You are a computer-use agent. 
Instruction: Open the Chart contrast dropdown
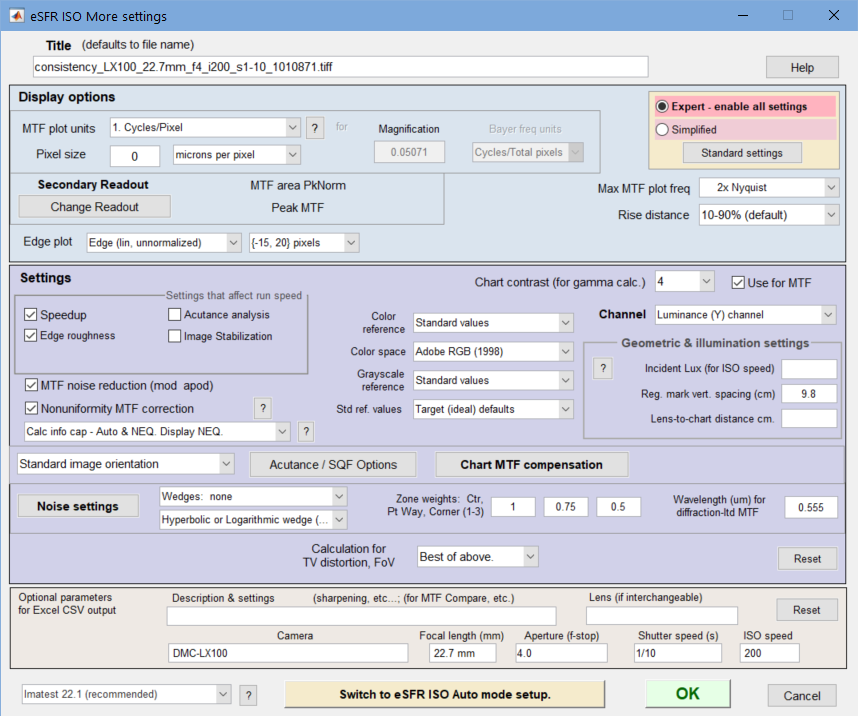coord(685,282)
